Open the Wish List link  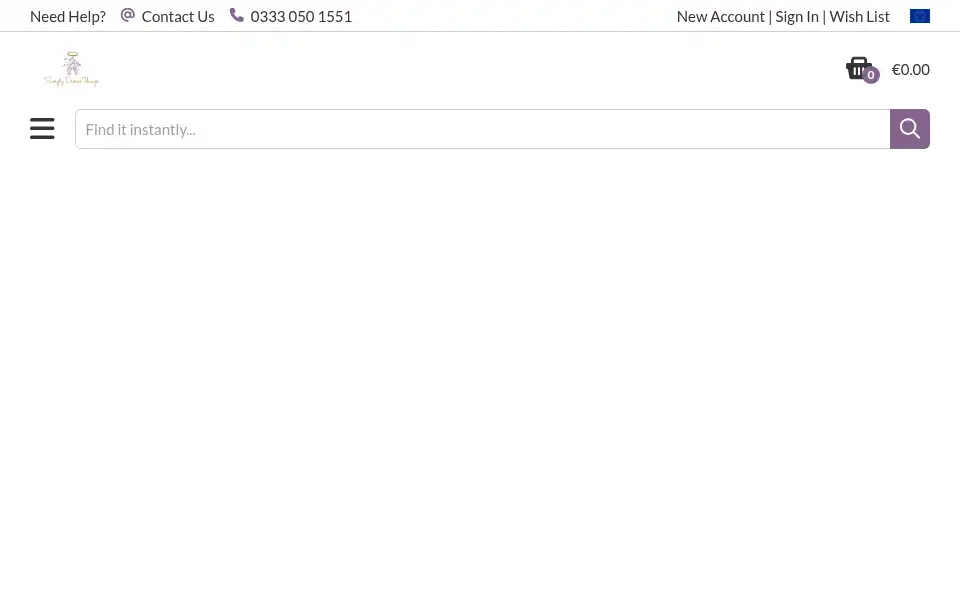point(859,17)
